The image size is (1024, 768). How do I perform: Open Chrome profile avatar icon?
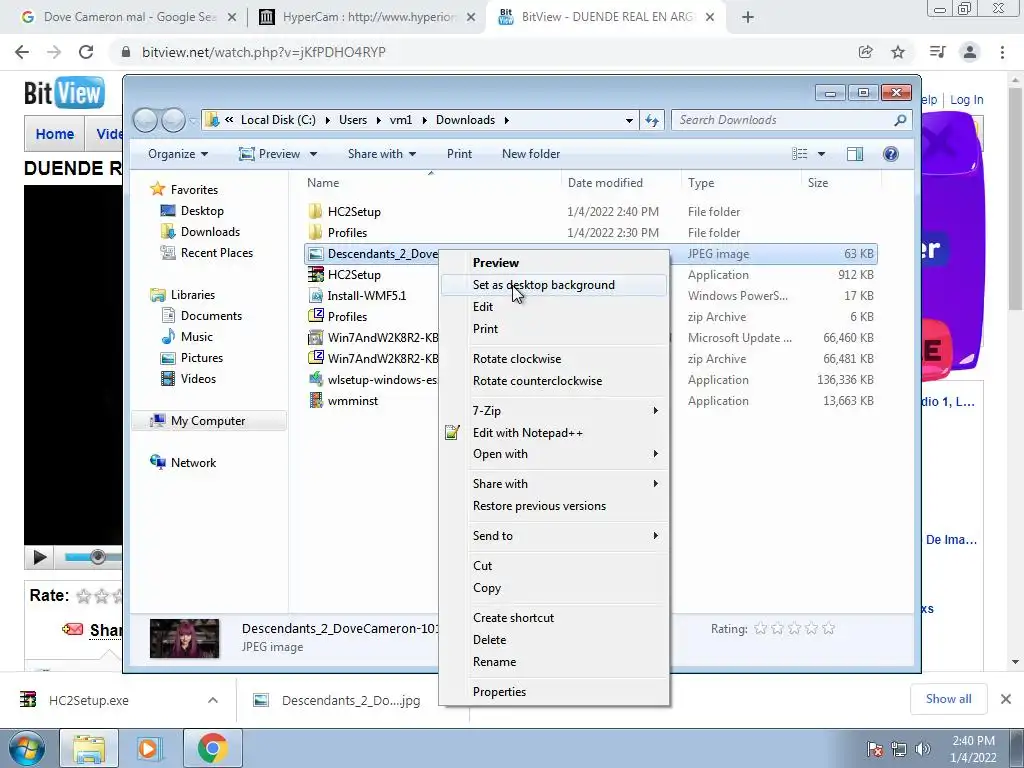click(970, 52)
